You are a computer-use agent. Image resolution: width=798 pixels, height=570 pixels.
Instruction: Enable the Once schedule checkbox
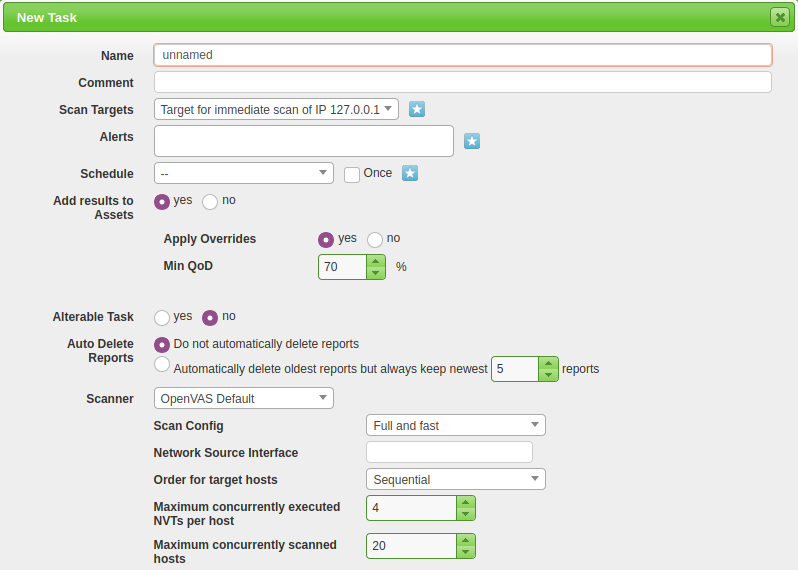352,174
